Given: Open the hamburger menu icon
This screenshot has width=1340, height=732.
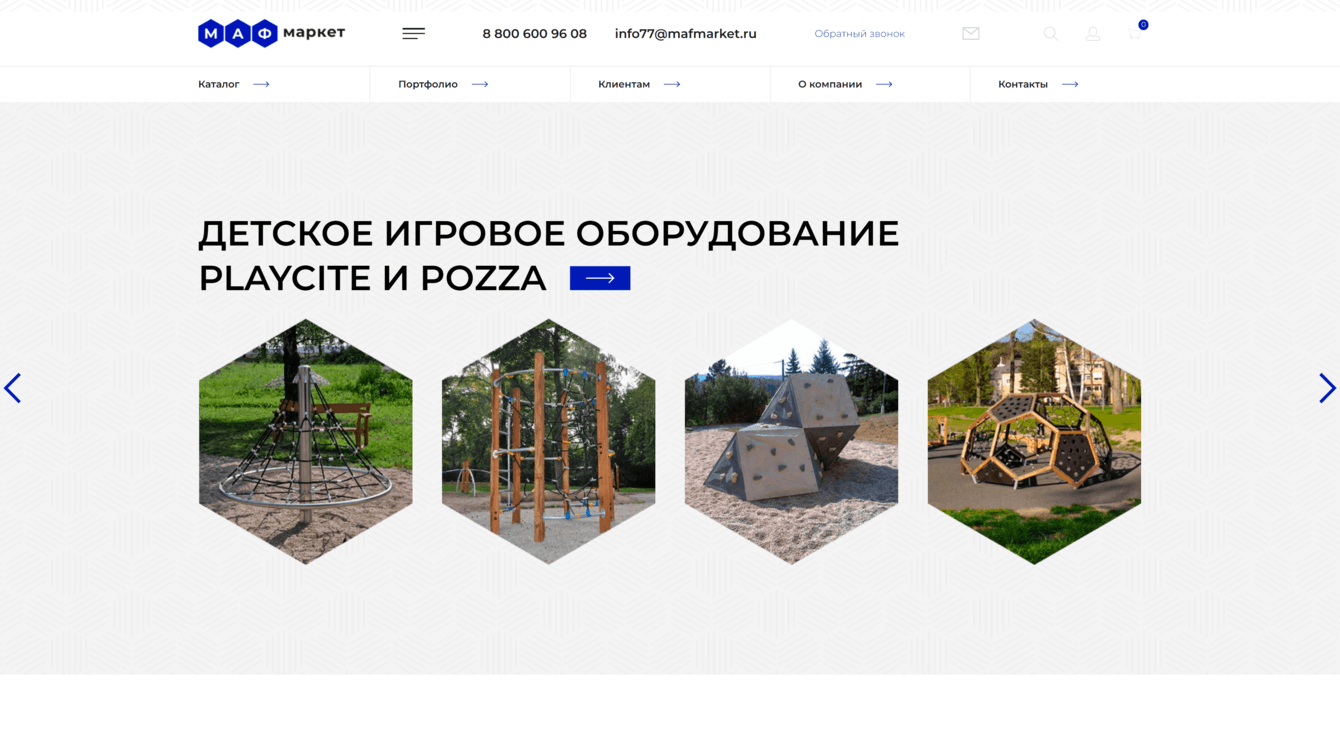Looking at the screenshot, I should tap(413, 32).
